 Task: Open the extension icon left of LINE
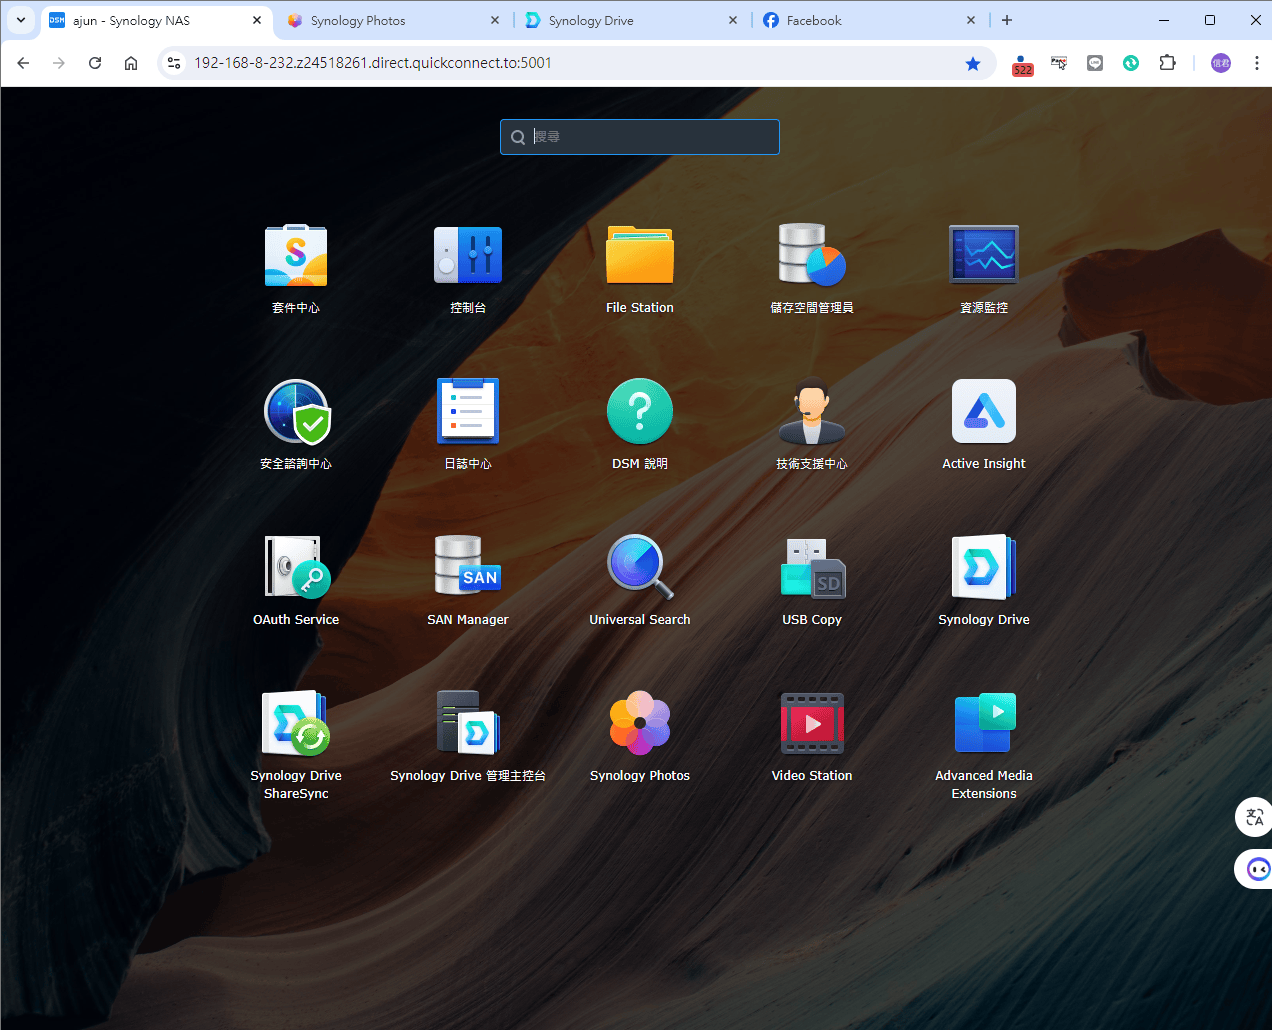click(1059, 63)
